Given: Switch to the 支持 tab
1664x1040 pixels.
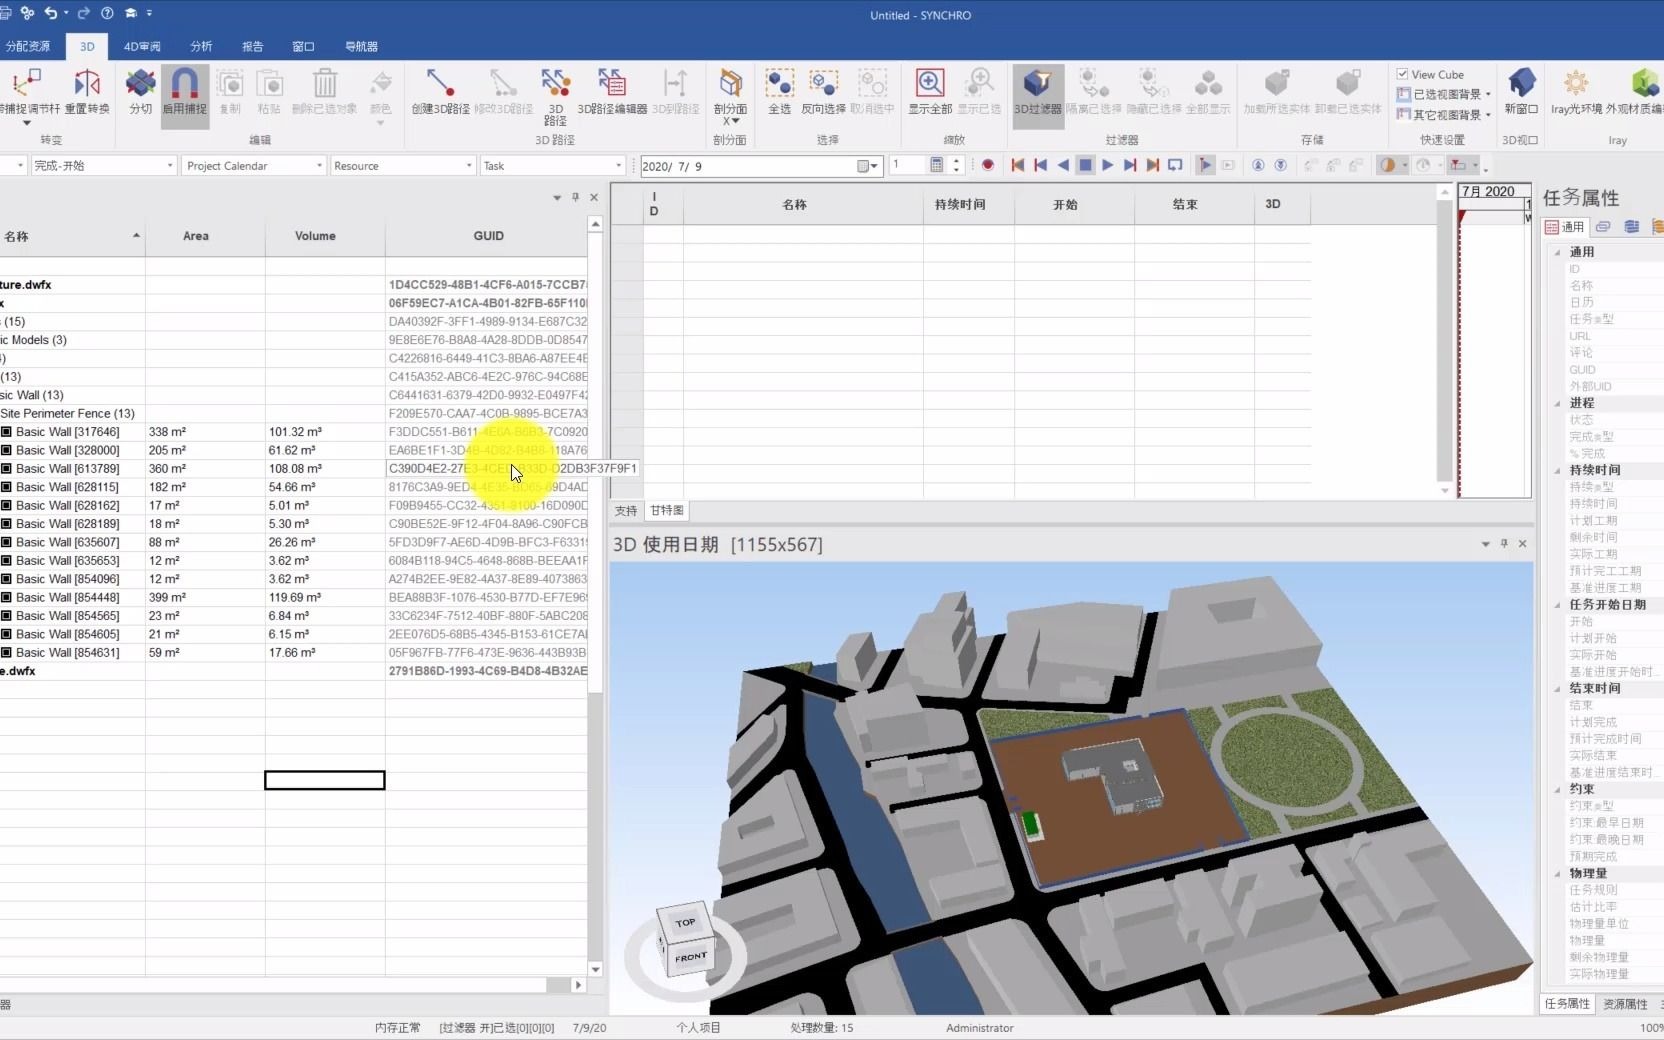Looking at the screenshot, I should 626,511.
